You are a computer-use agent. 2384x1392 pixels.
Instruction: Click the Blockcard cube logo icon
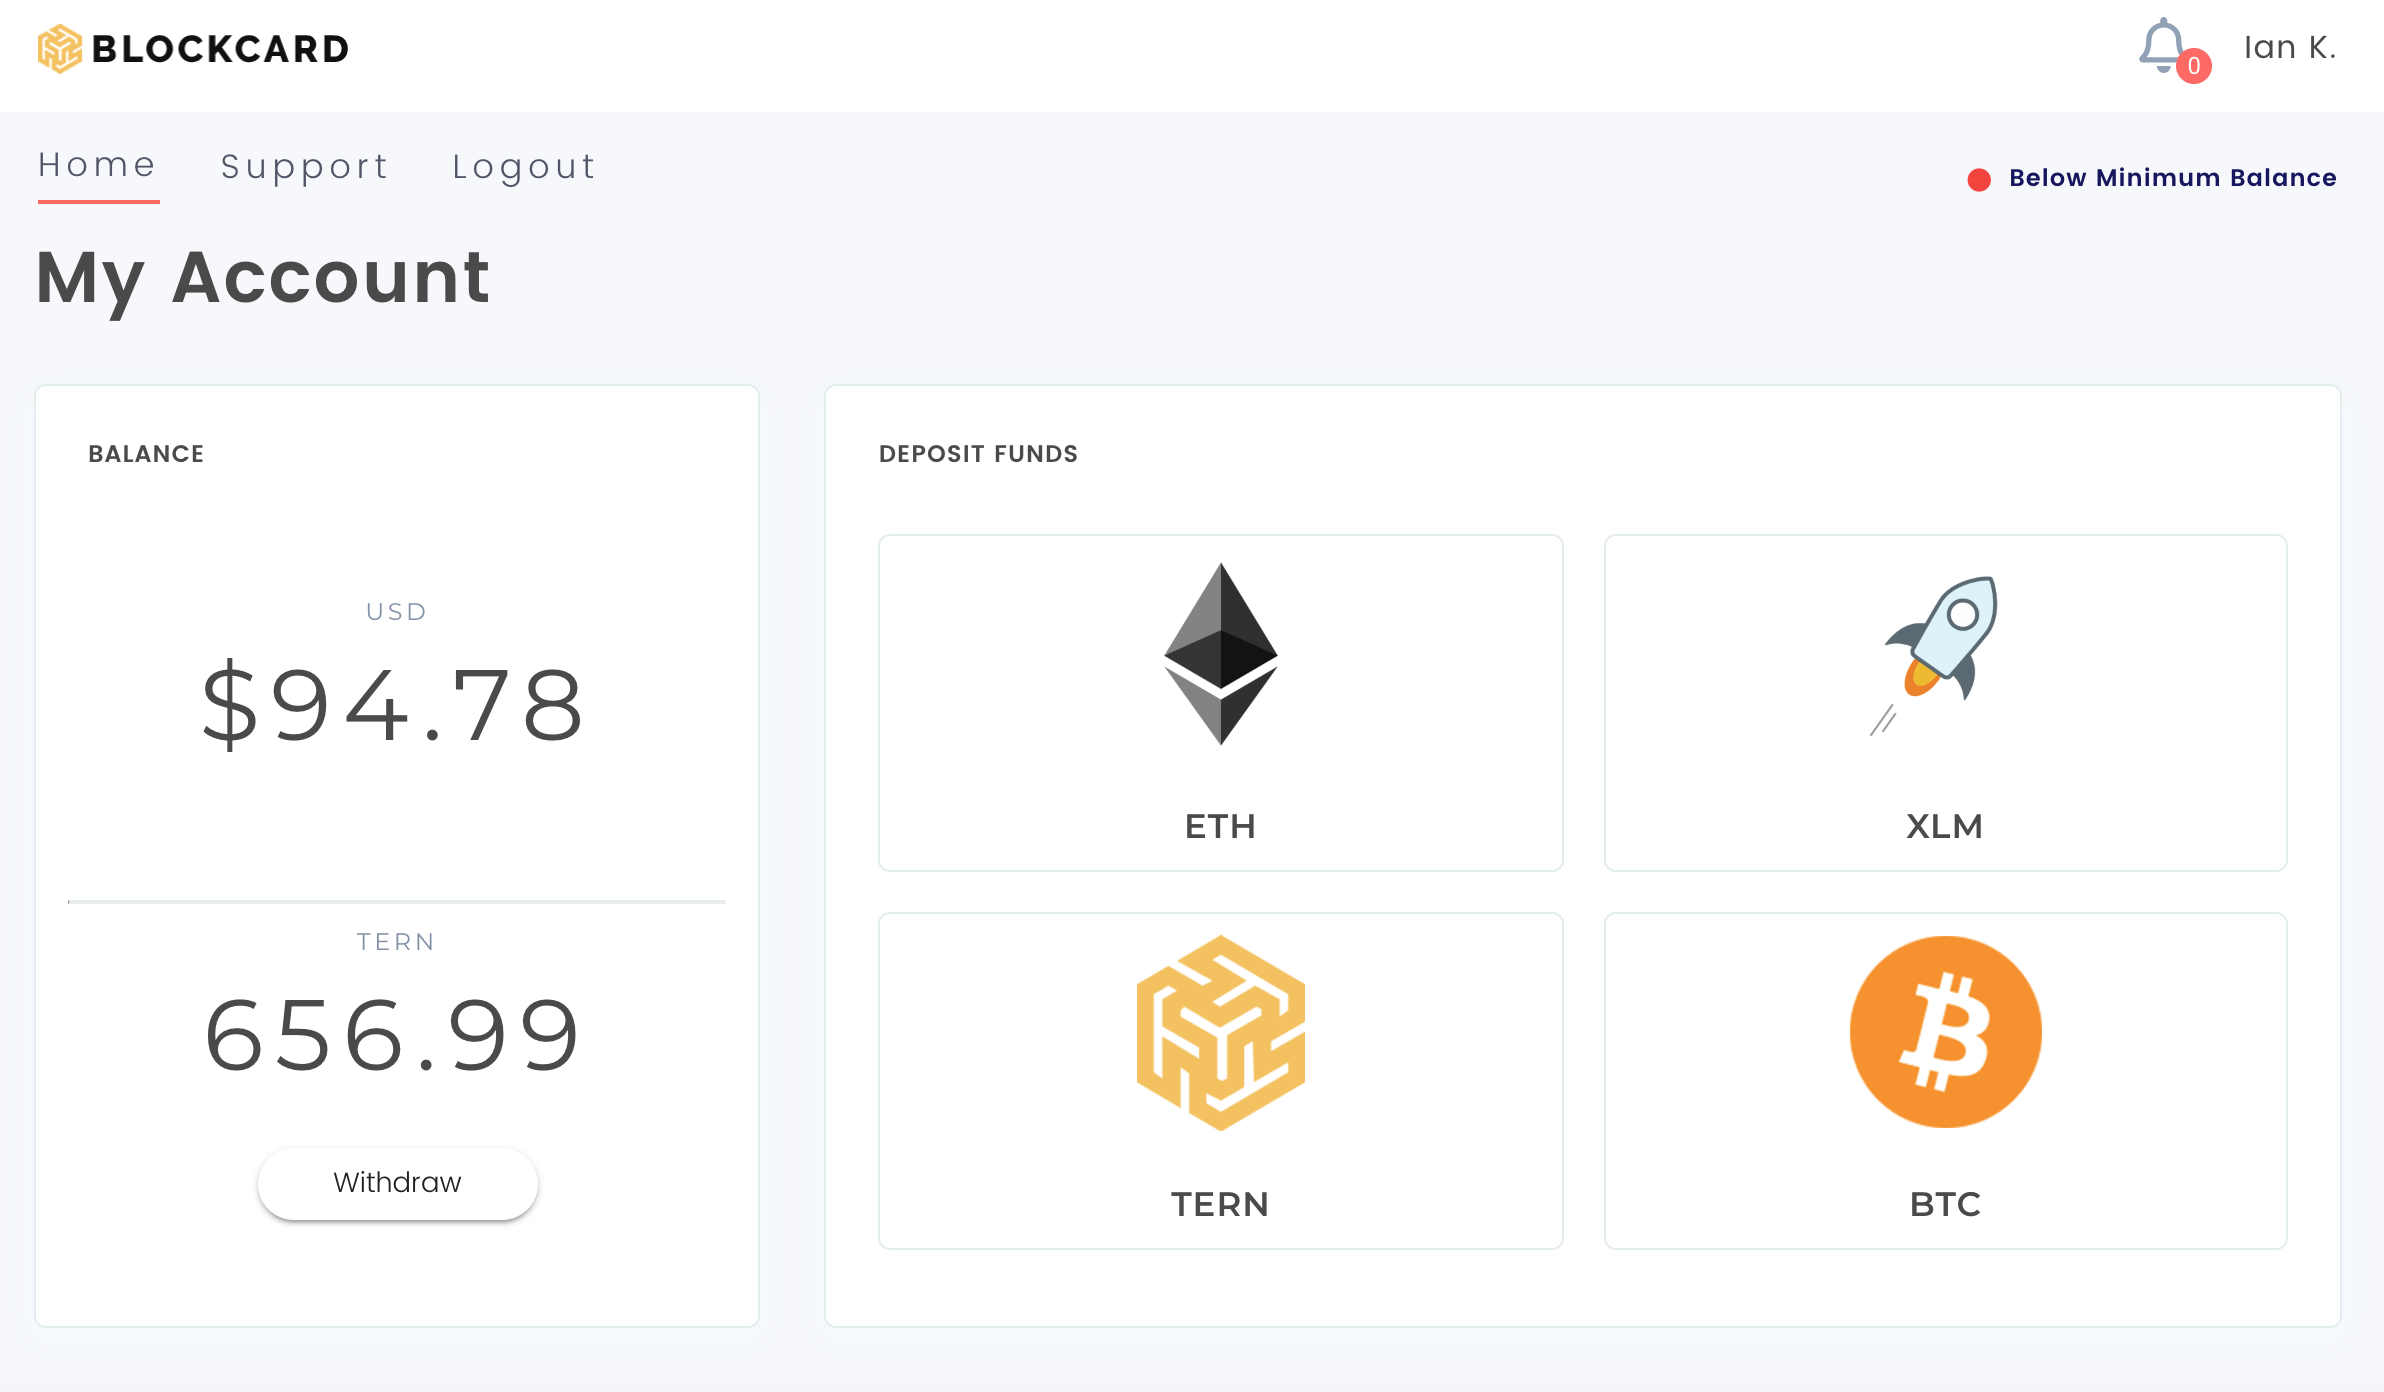click(x=59, y=48)
